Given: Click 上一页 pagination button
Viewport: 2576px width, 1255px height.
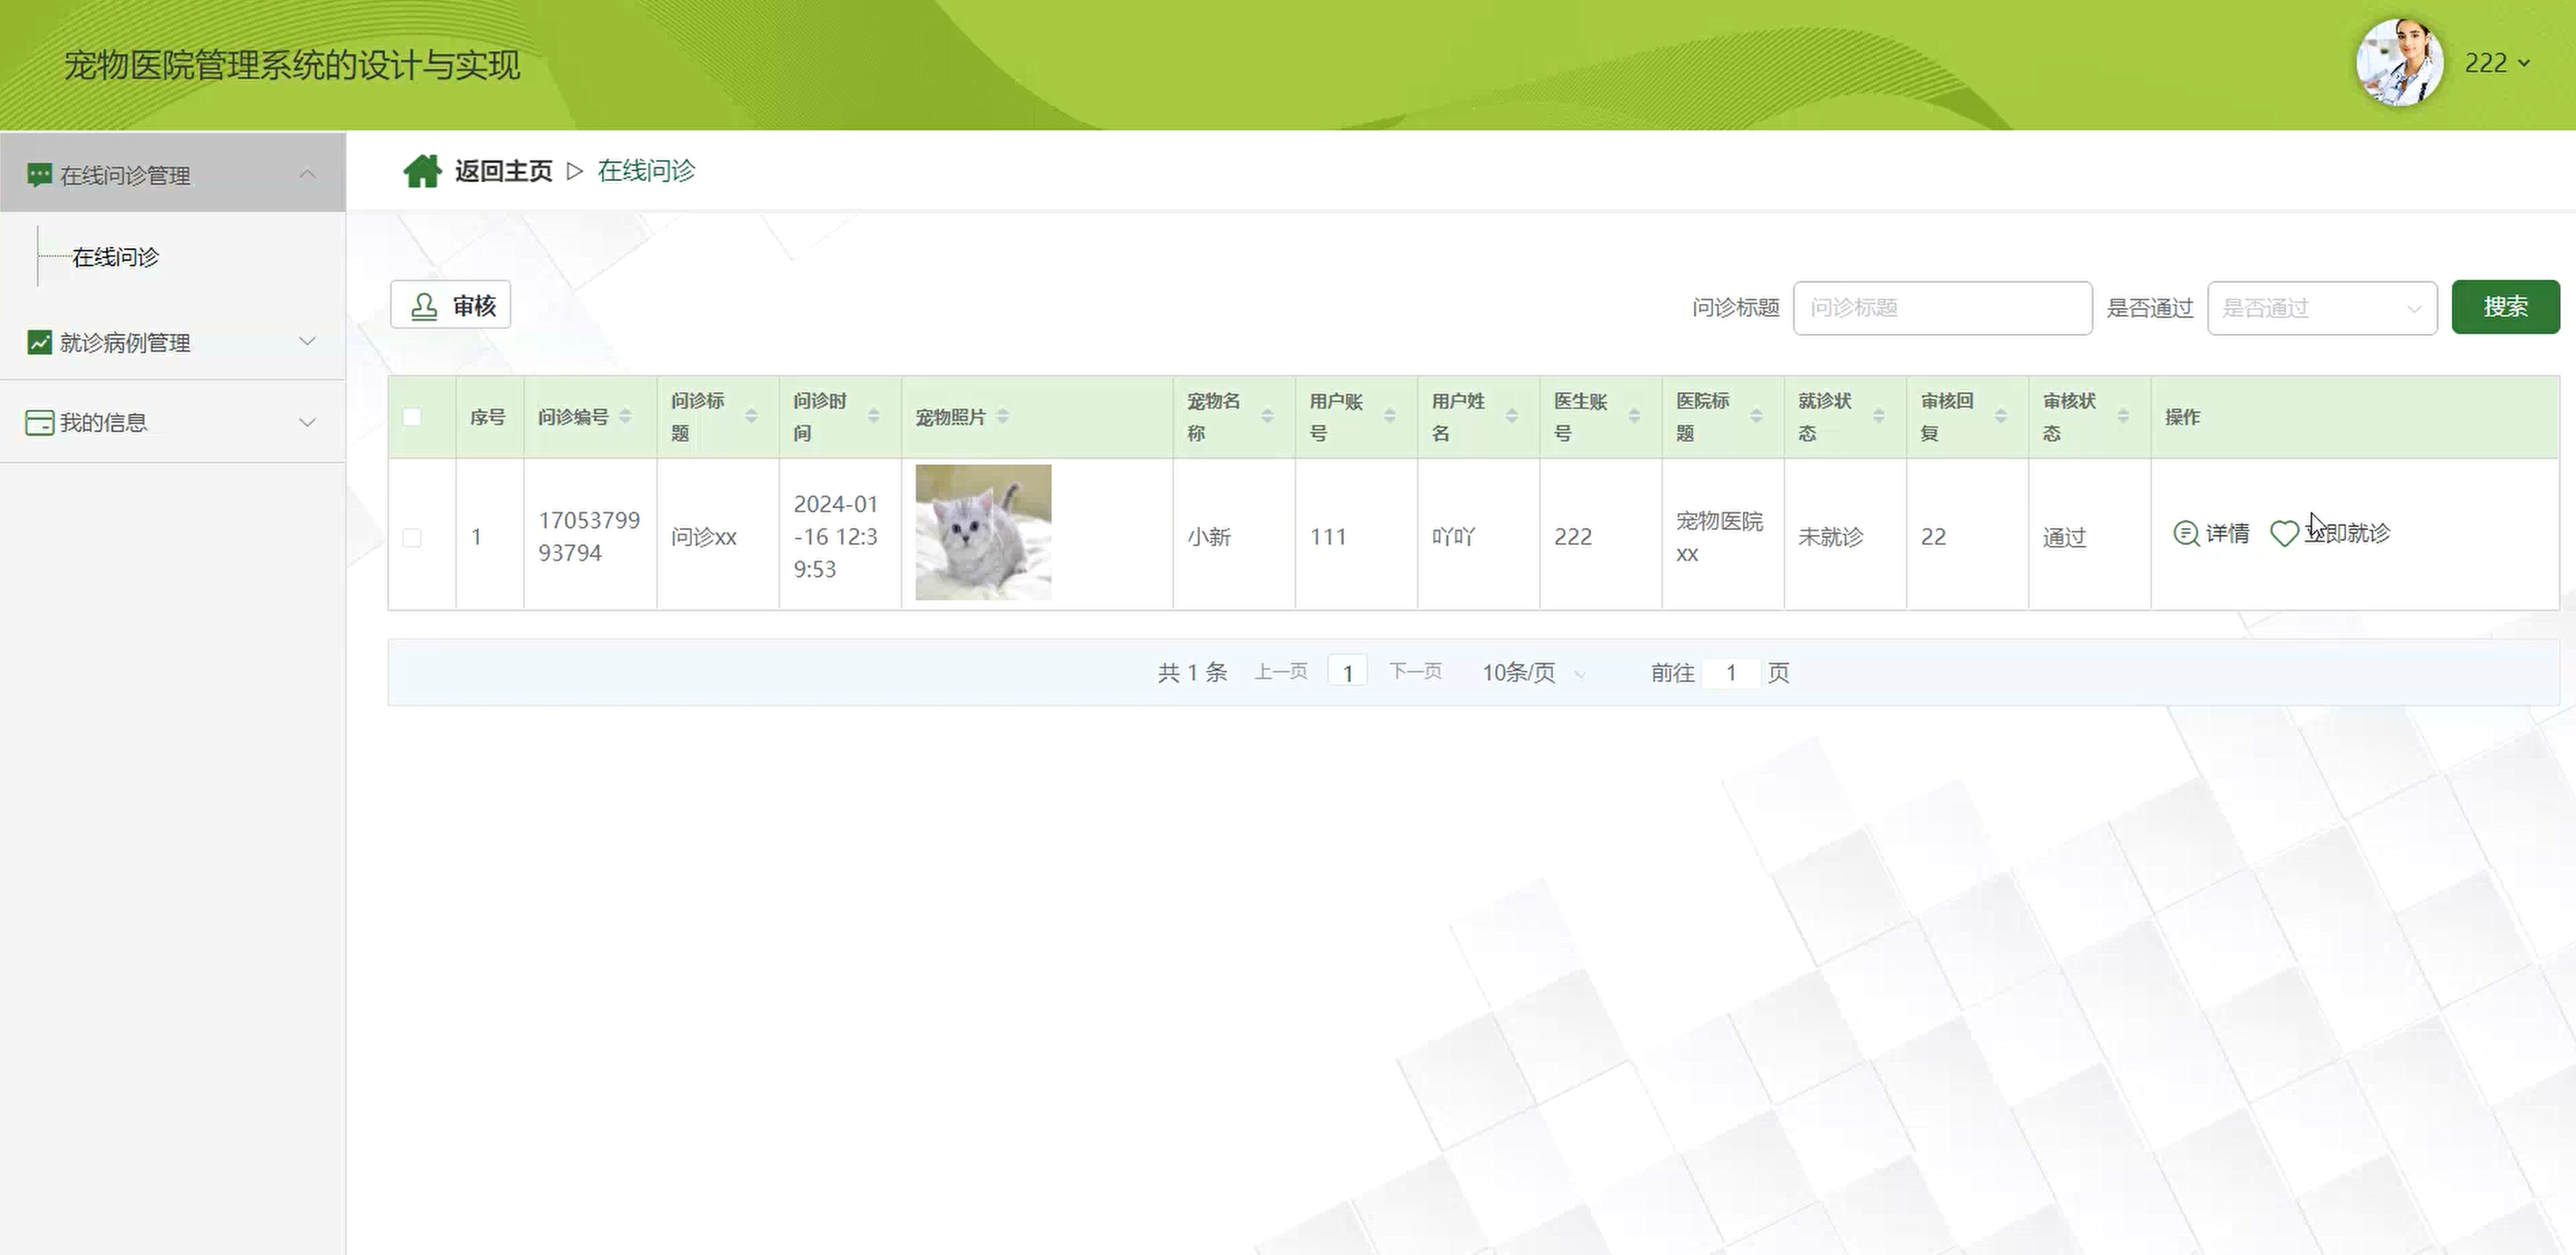Looking at the screenshot, I should [1281, 671].
